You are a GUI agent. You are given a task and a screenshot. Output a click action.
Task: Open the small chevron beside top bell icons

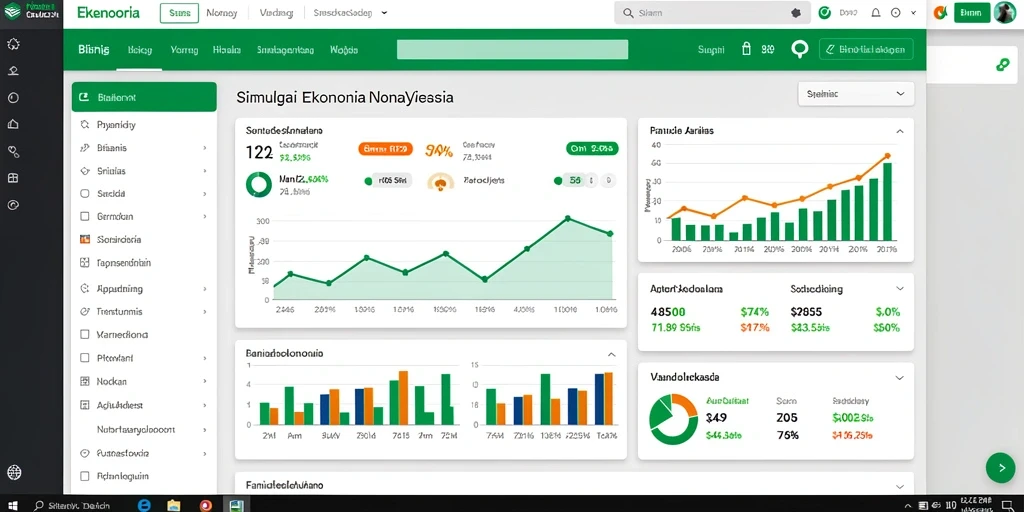point(913,12)
